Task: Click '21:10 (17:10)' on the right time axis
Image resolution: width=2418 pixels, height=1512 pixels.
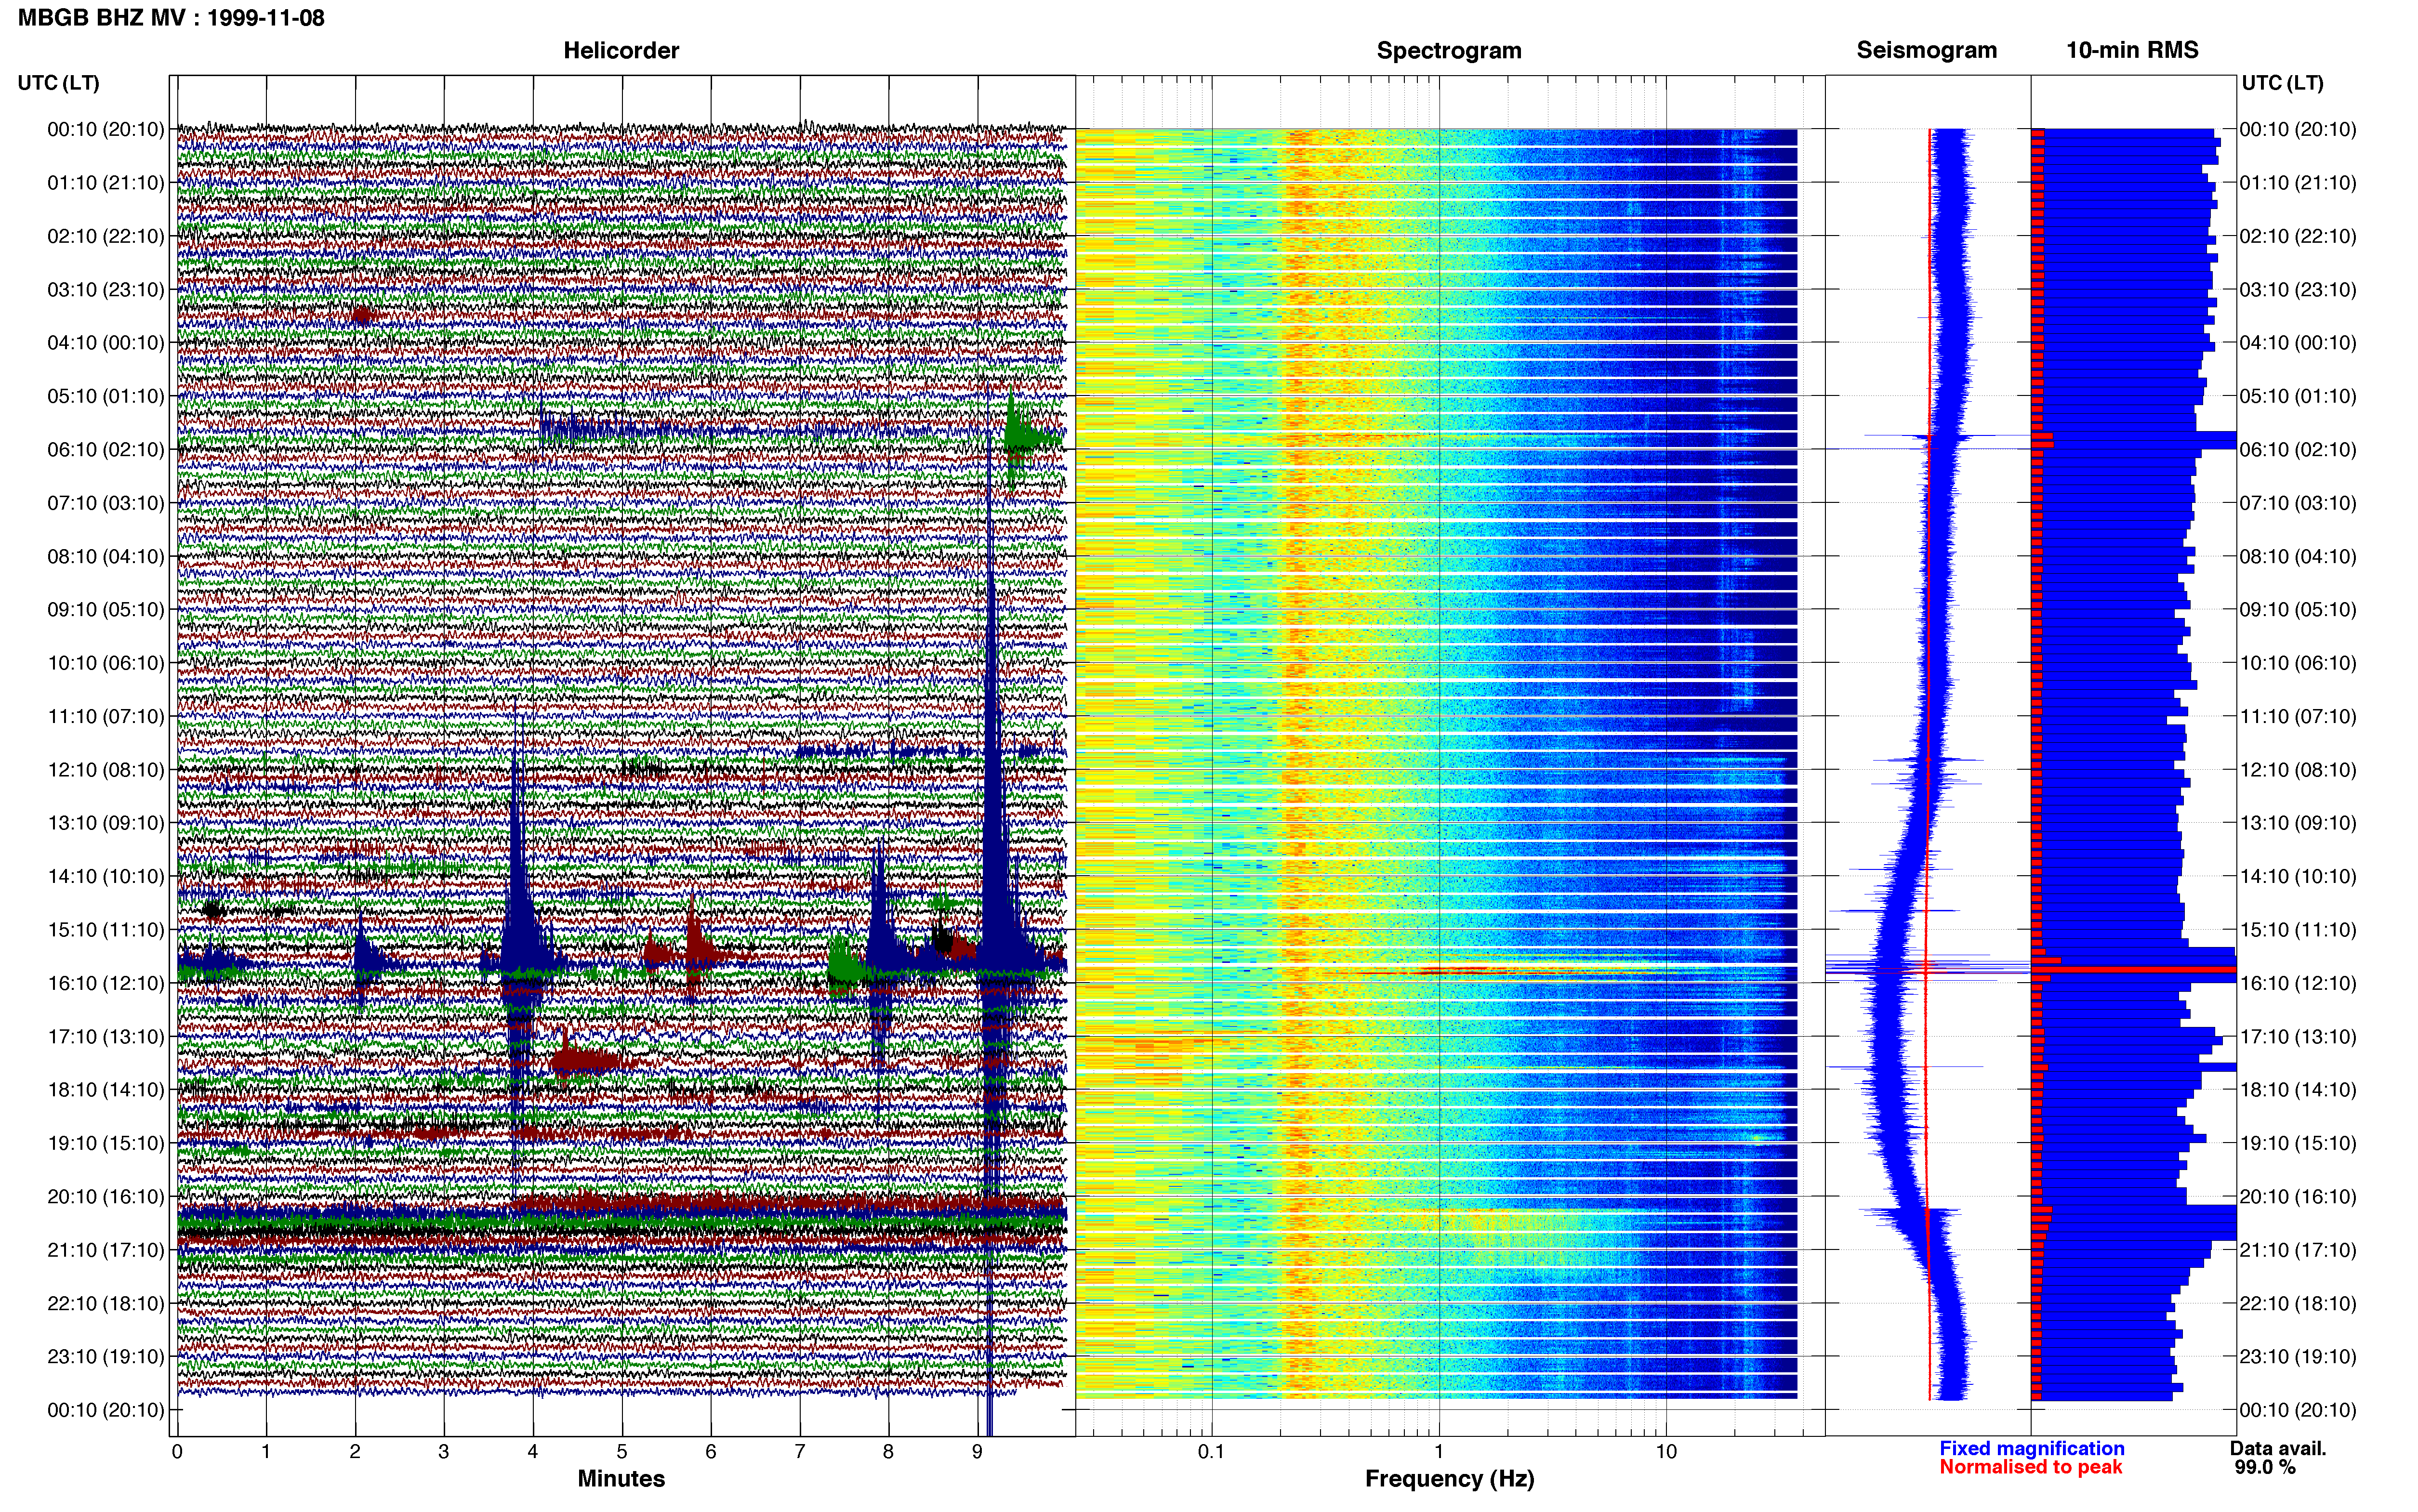Action: tap(2298, 1250)
